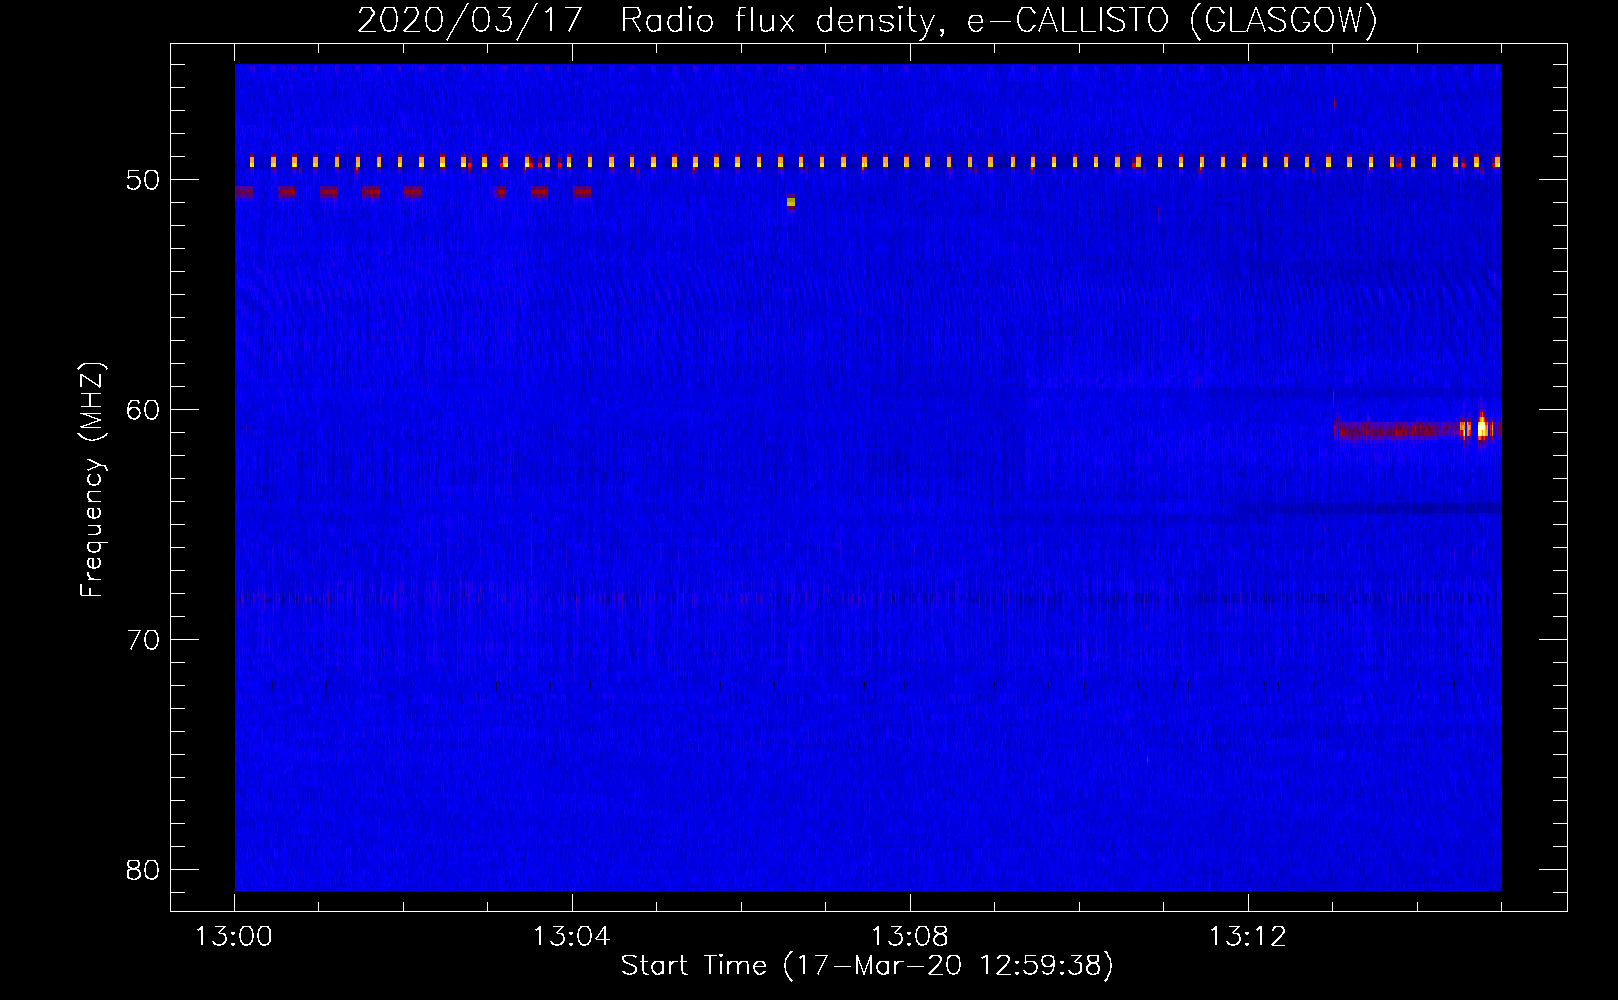Click the 13:00 time tick label
Screen dimensions: 1618x1000
pyautogui.click(x=234, y=937)
